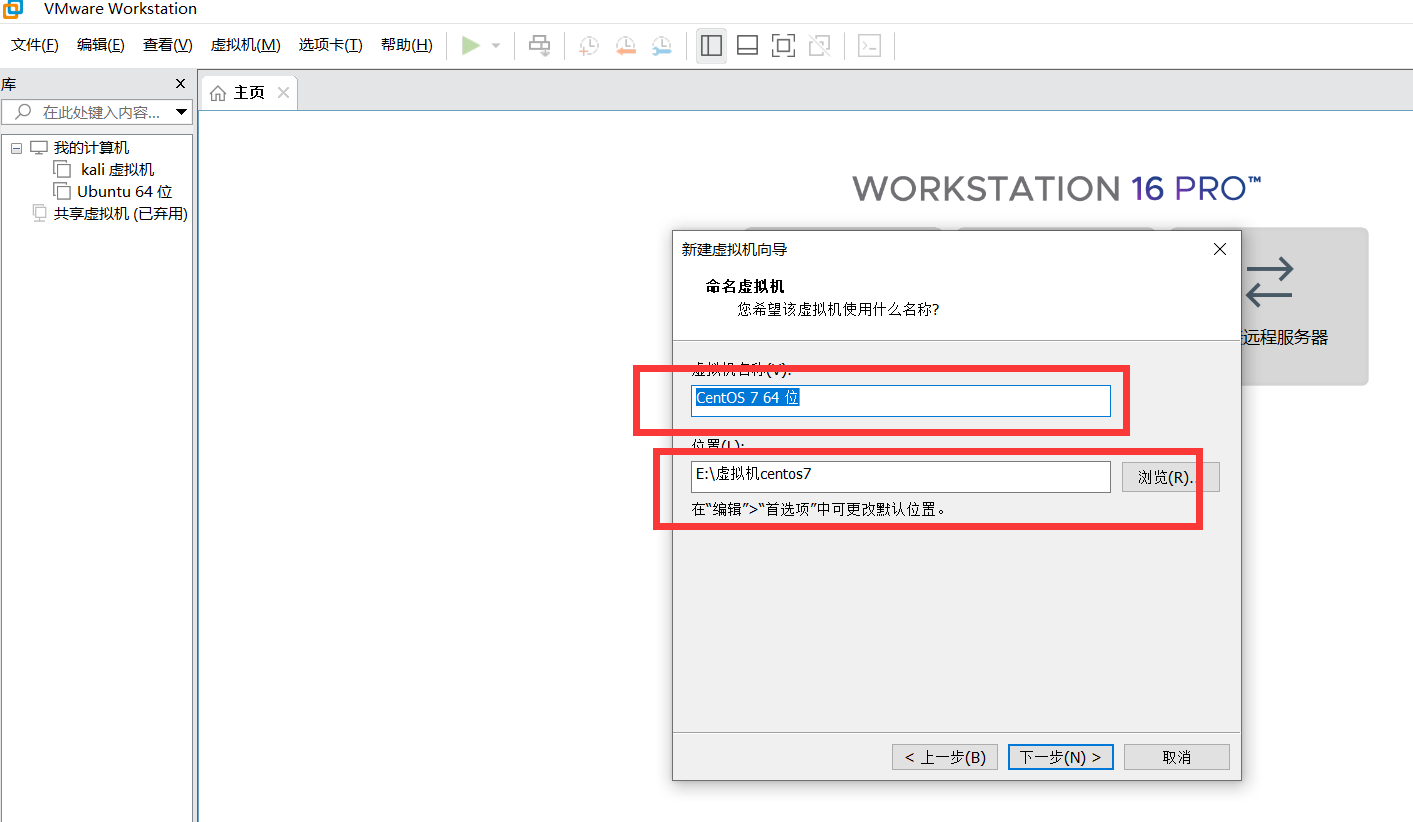Click the location field with E:\虚拟机centos7

(900, 476)
